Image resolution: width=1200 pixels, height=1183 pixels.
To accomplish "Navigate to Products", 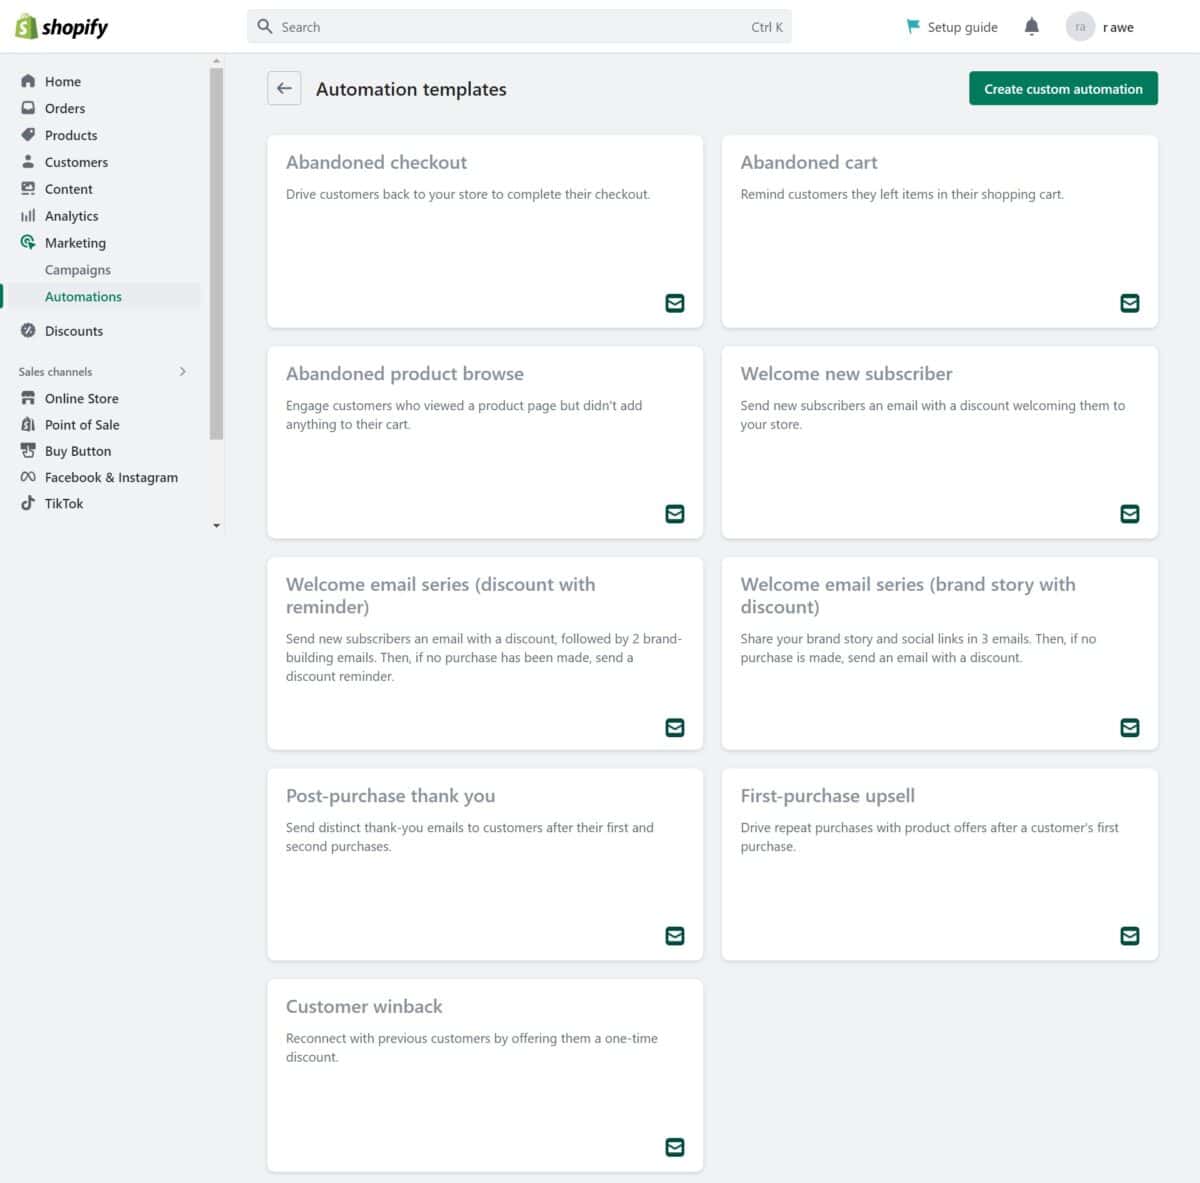I will 71,135.
